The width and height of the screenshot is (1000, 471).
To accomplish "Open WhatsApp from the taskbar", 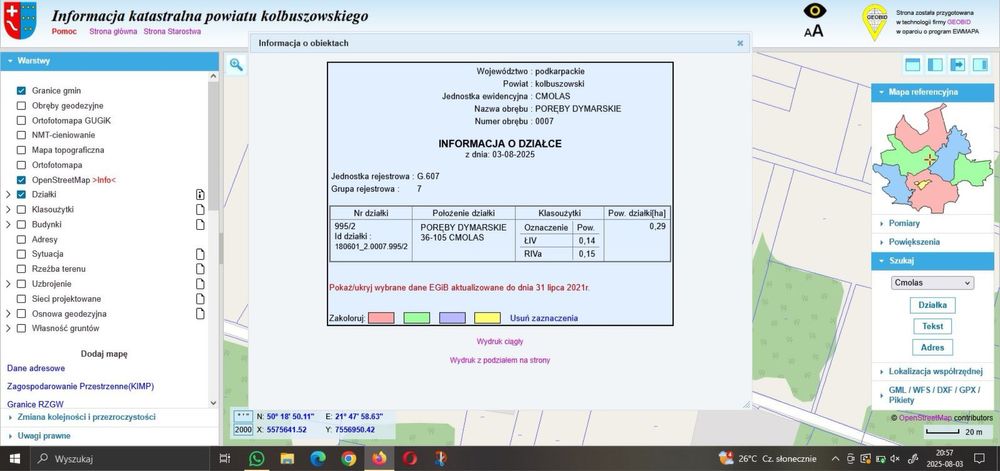I will (x=256, y=458).
